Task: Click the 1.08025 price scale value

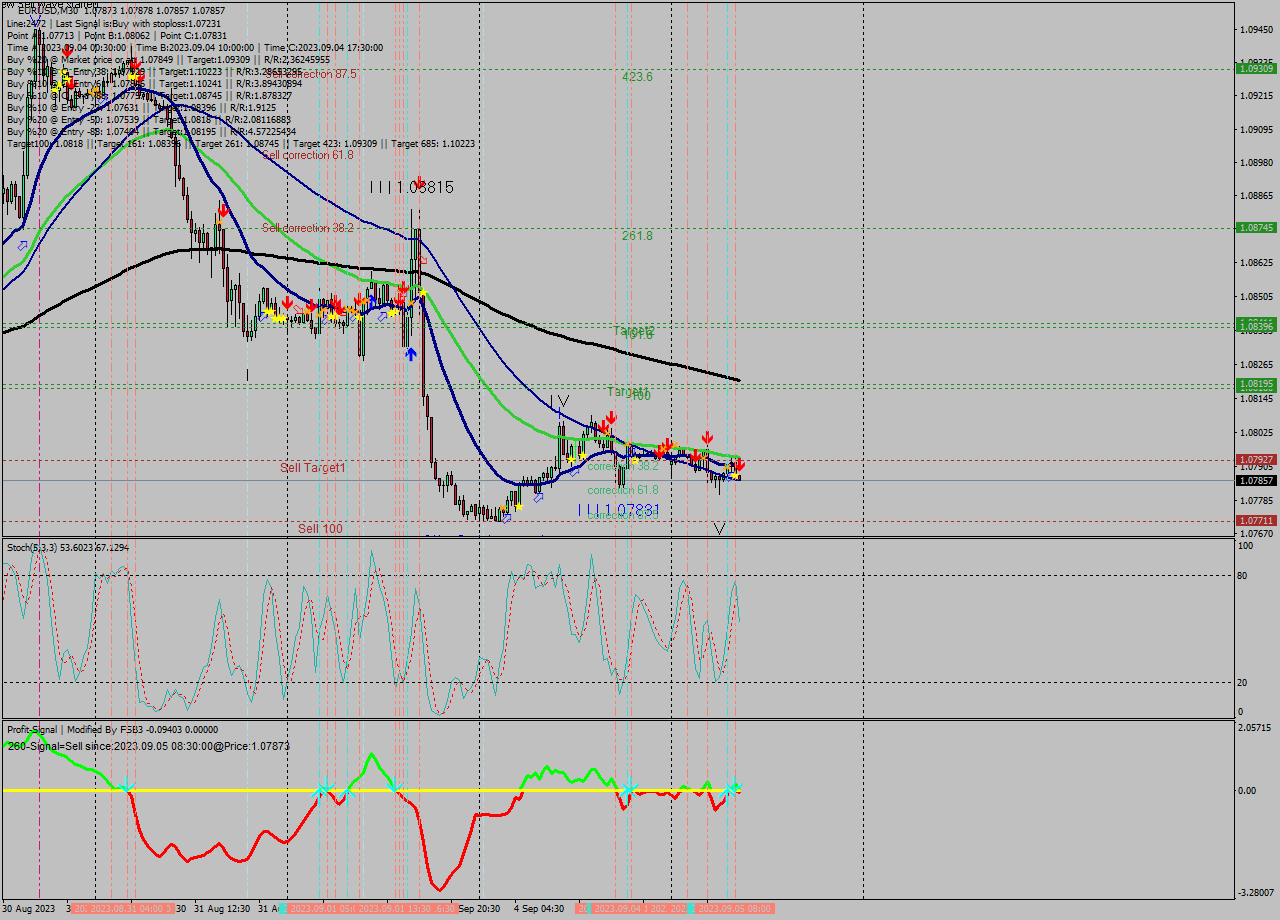Action: 1256,432
